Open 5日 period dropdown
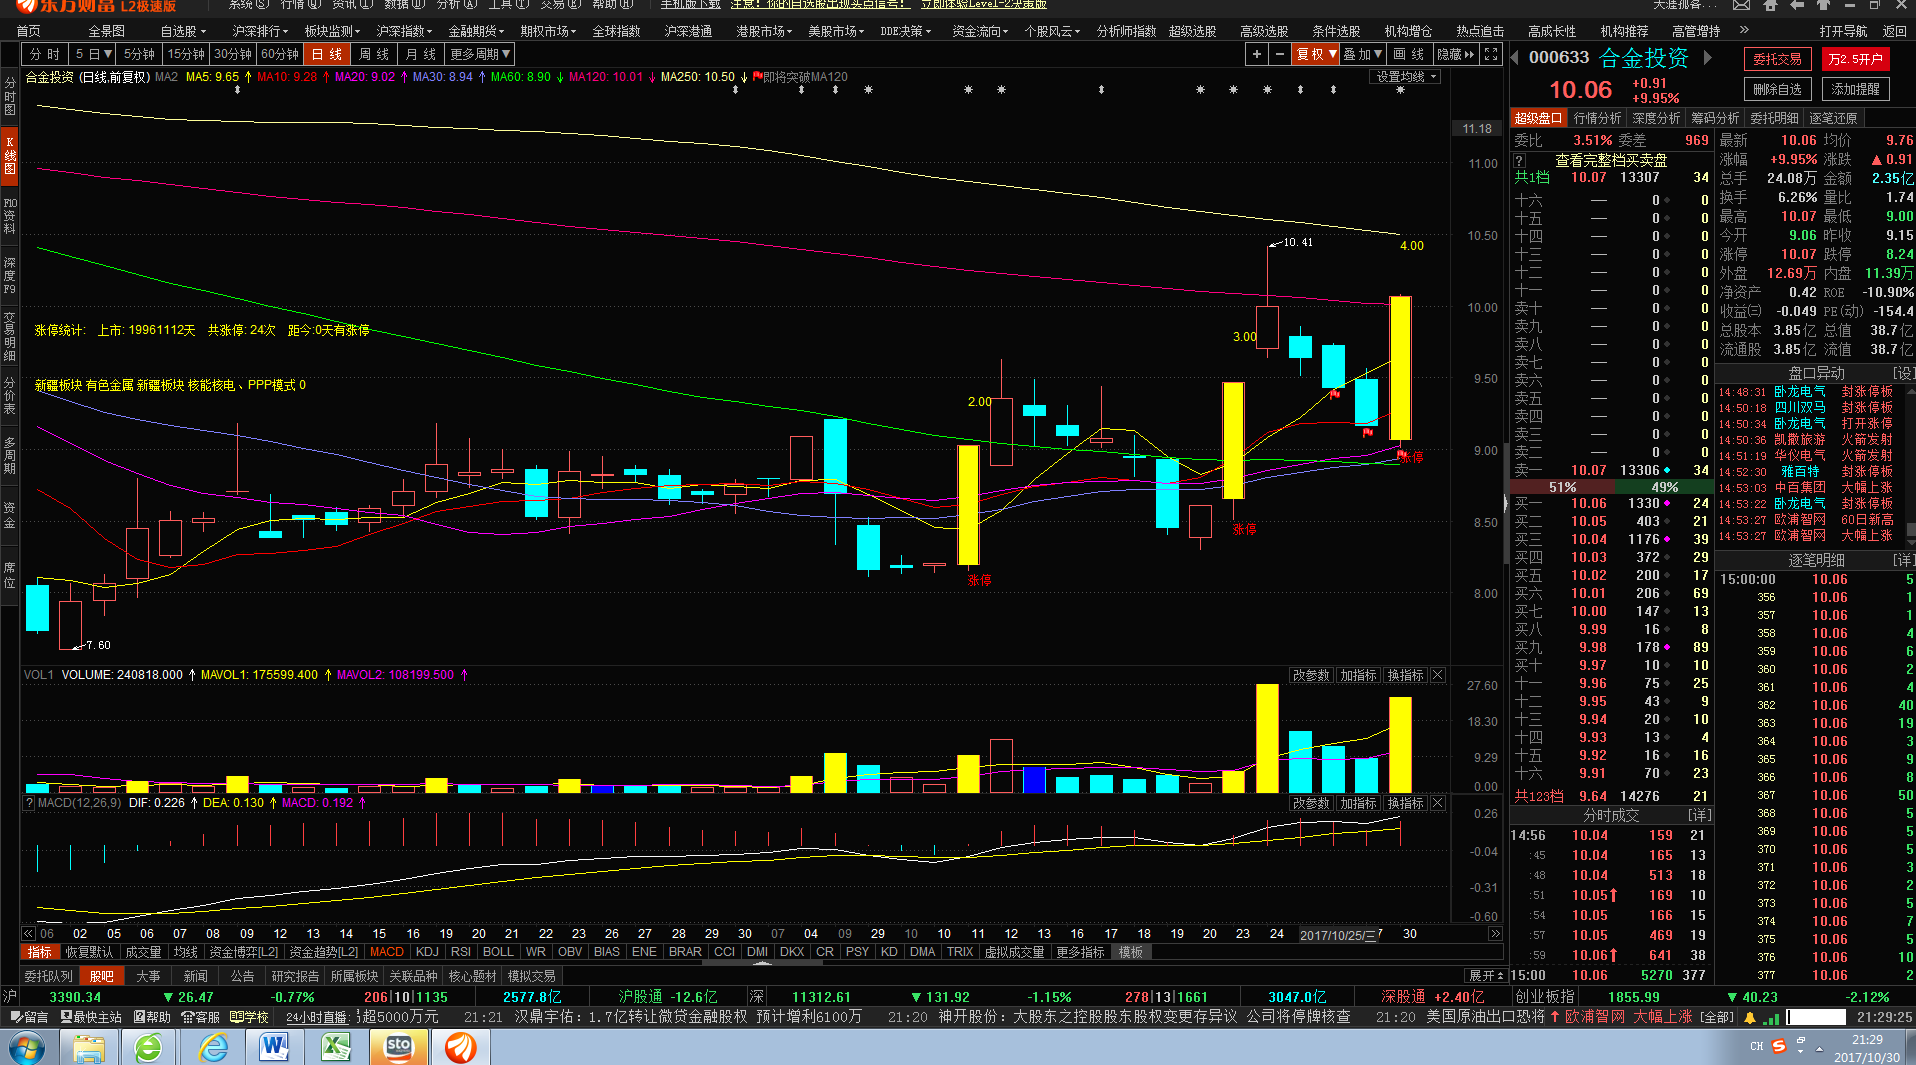 click(x=93, y=54)
